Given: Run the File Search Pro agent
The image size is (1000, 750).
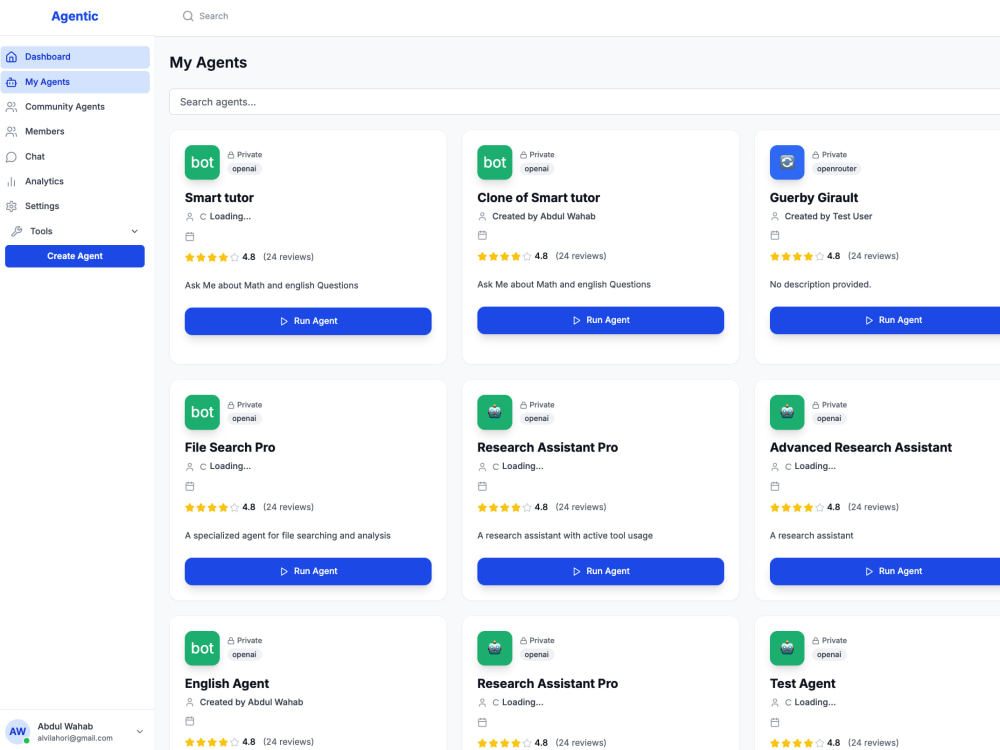Looking at the screenshot, I should [308, 571].
